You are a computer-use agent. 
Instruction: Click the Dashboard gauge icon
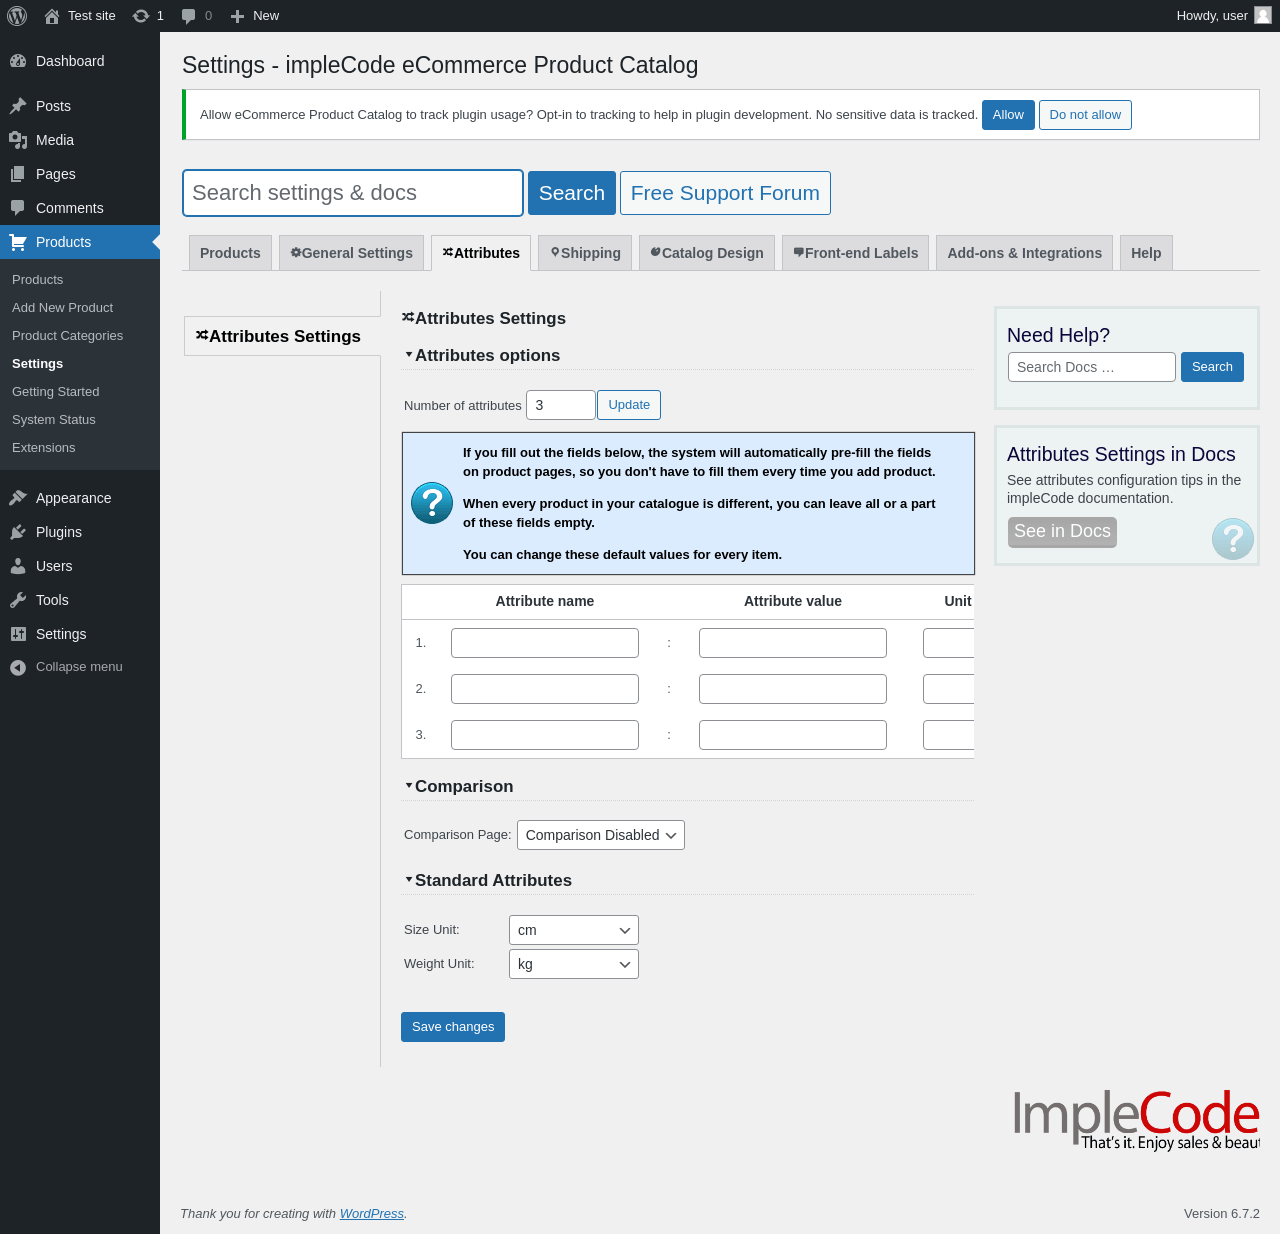click(18, 61)
